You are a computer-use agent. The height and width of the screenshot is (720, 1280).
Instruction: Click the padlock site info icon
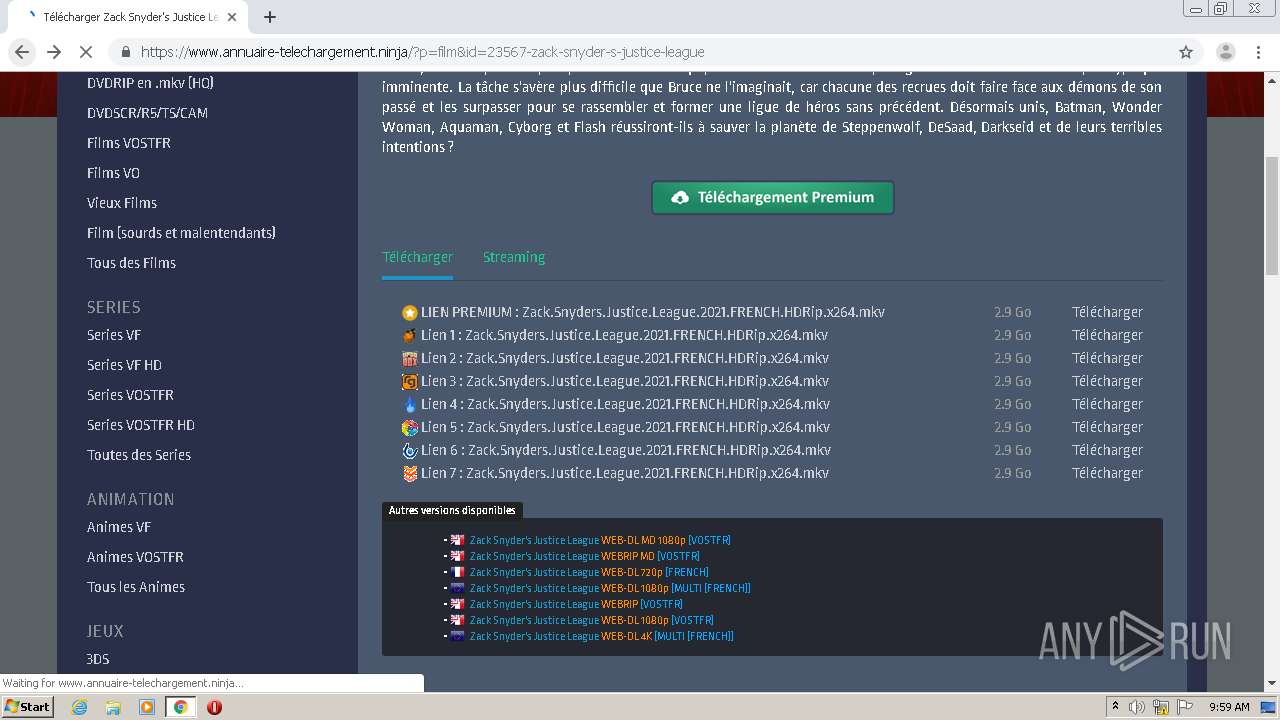[x=126, y=52]
